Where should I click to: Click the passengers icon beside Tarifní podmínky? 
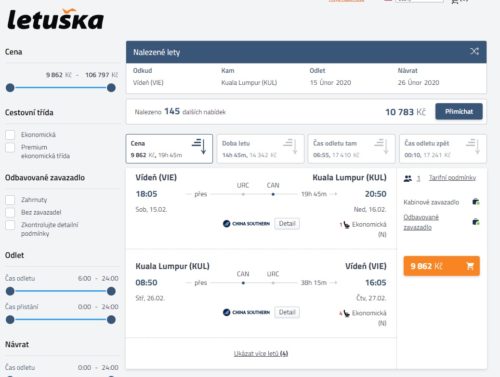pos(408,178)
